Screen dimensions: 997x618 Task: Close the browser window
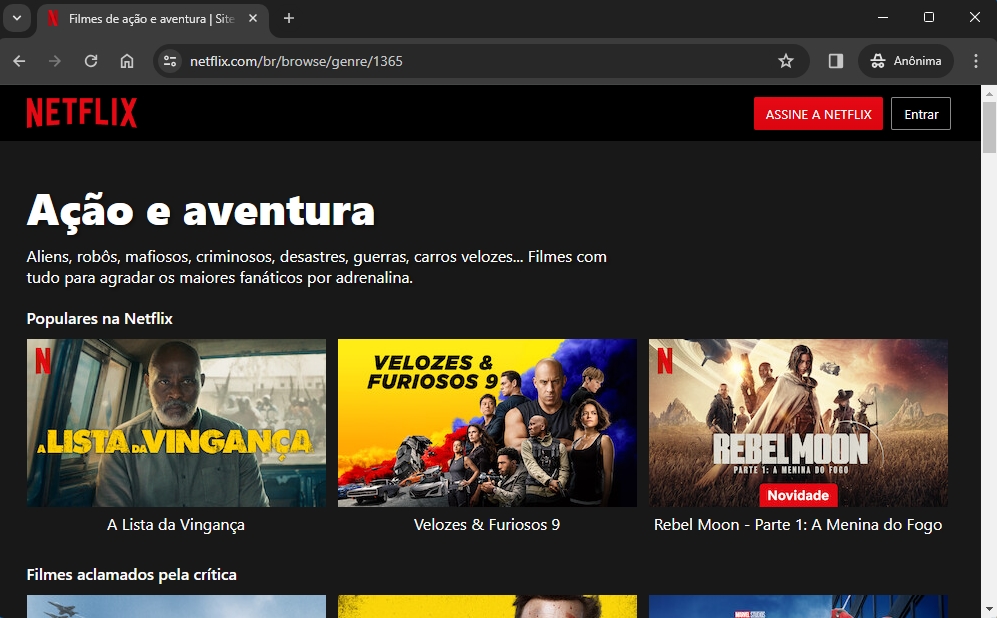(975, 18)
